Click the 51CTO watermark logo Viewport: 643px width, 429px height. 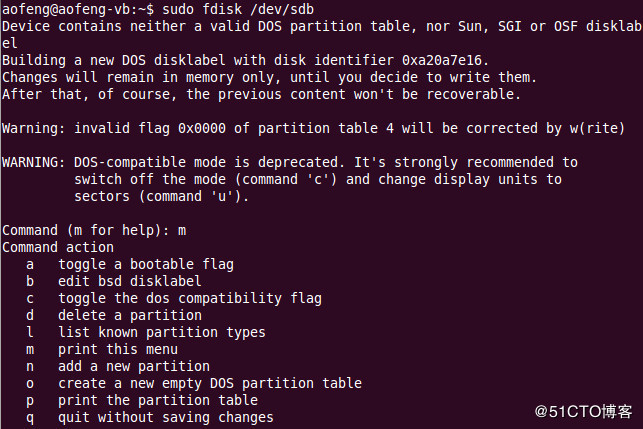click(583, 410)
